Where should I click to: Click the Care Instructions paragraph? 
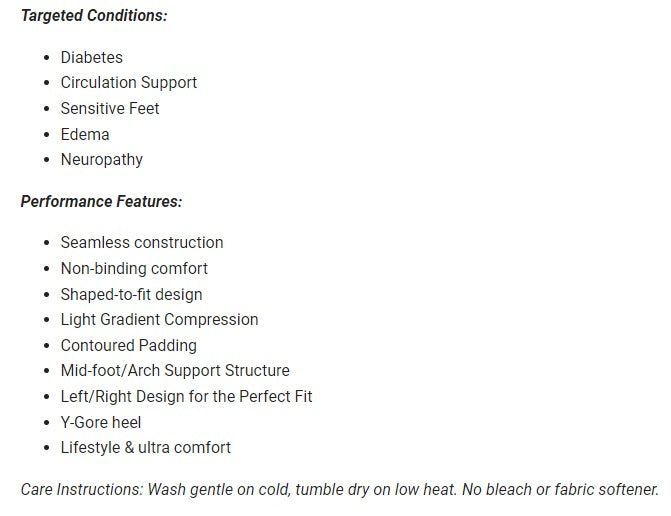click(x=340, y=489)
